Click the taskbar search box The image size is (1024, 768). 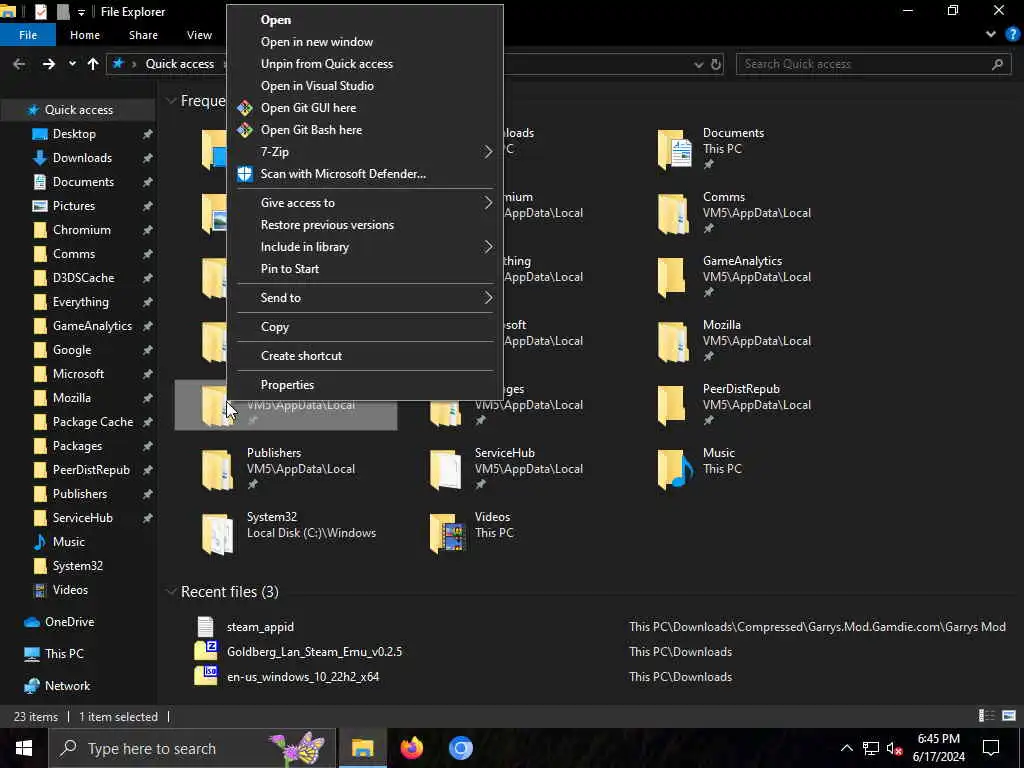click(x=193, y=748)
